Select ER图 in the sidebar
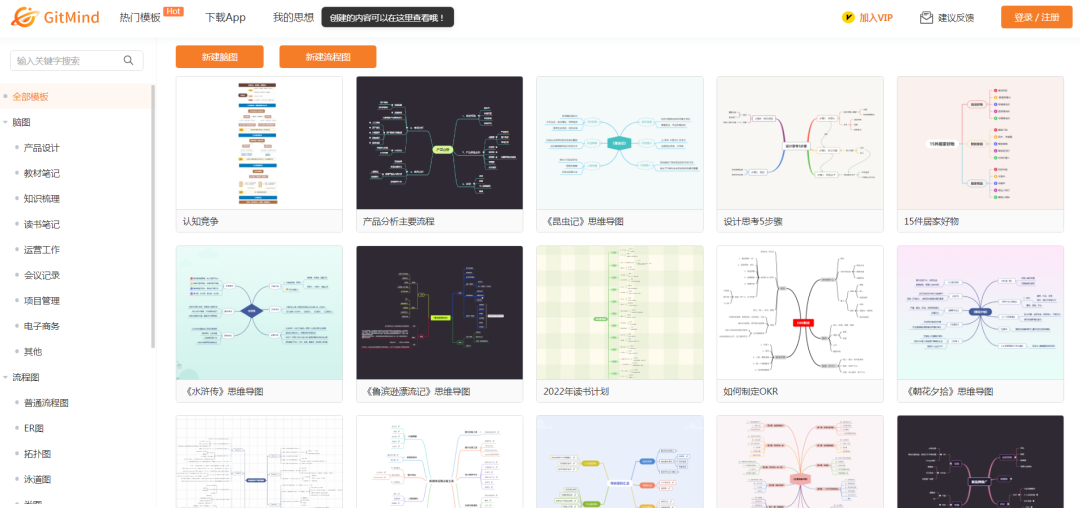This screenshot has height=508, width=1080. coord(34,428)
